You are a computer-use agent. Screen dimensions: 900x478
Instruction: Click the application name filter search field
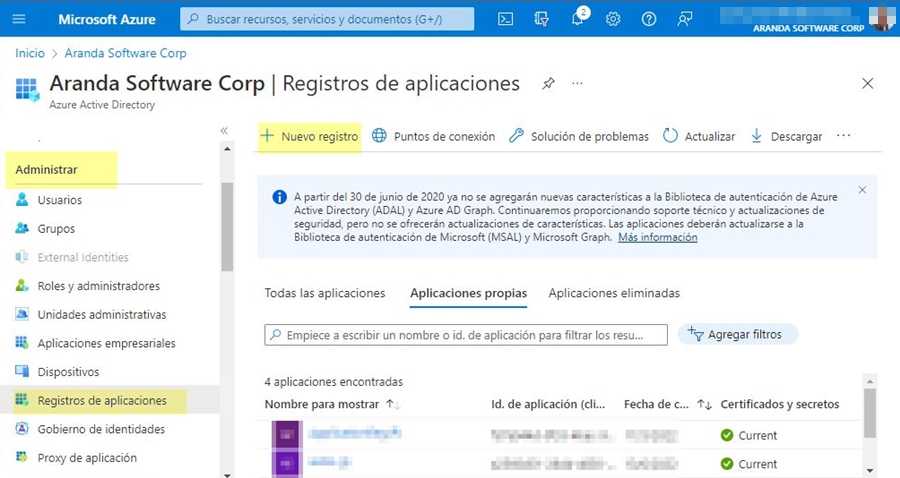(x=466, y=335)
